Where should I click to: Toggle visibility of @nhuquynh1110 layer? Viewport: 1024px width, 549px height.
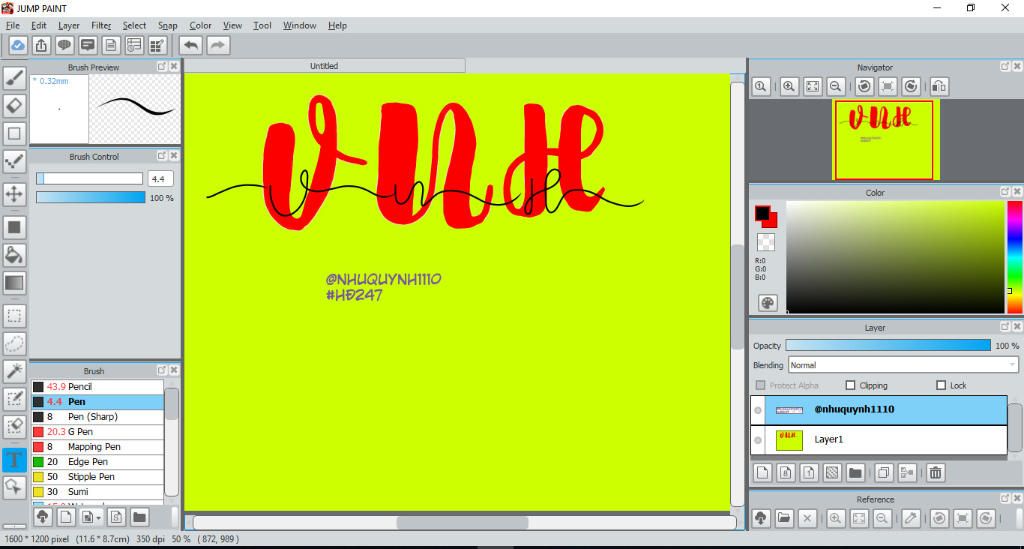tap(758, 410)
